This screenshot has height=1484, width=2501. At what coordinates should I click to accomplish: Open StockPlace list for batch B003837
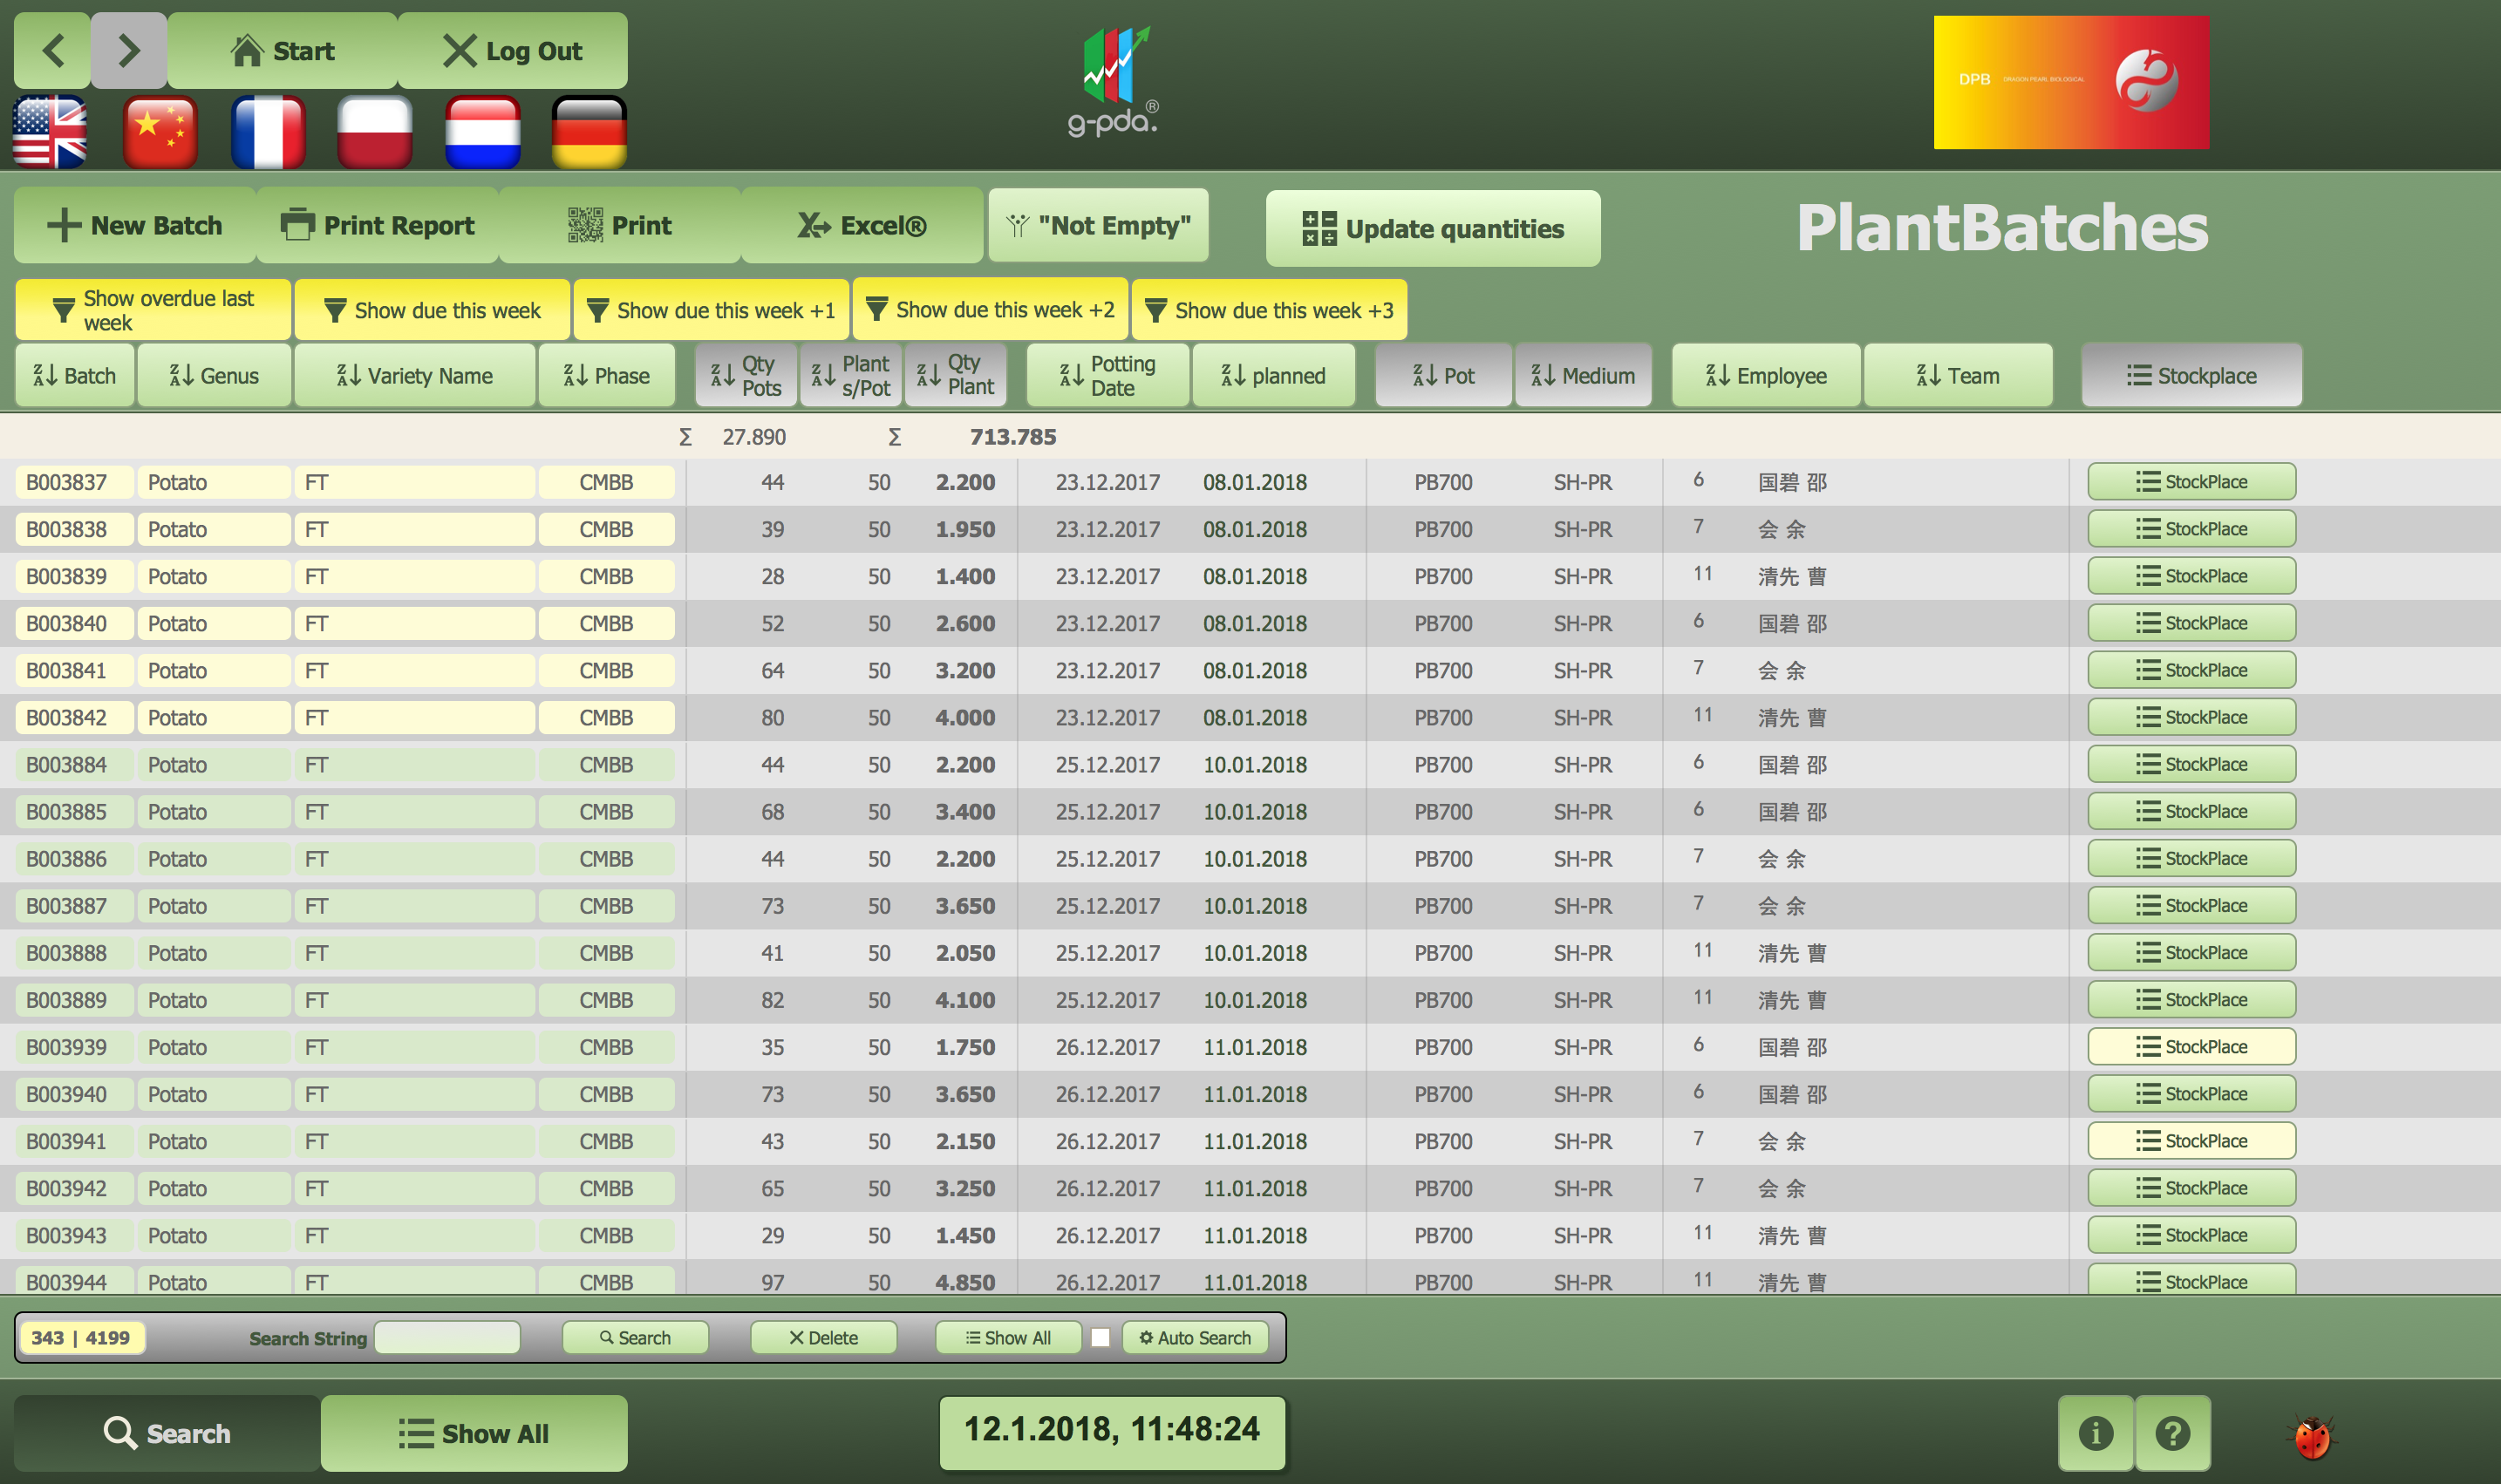(x=2190, y=482)
